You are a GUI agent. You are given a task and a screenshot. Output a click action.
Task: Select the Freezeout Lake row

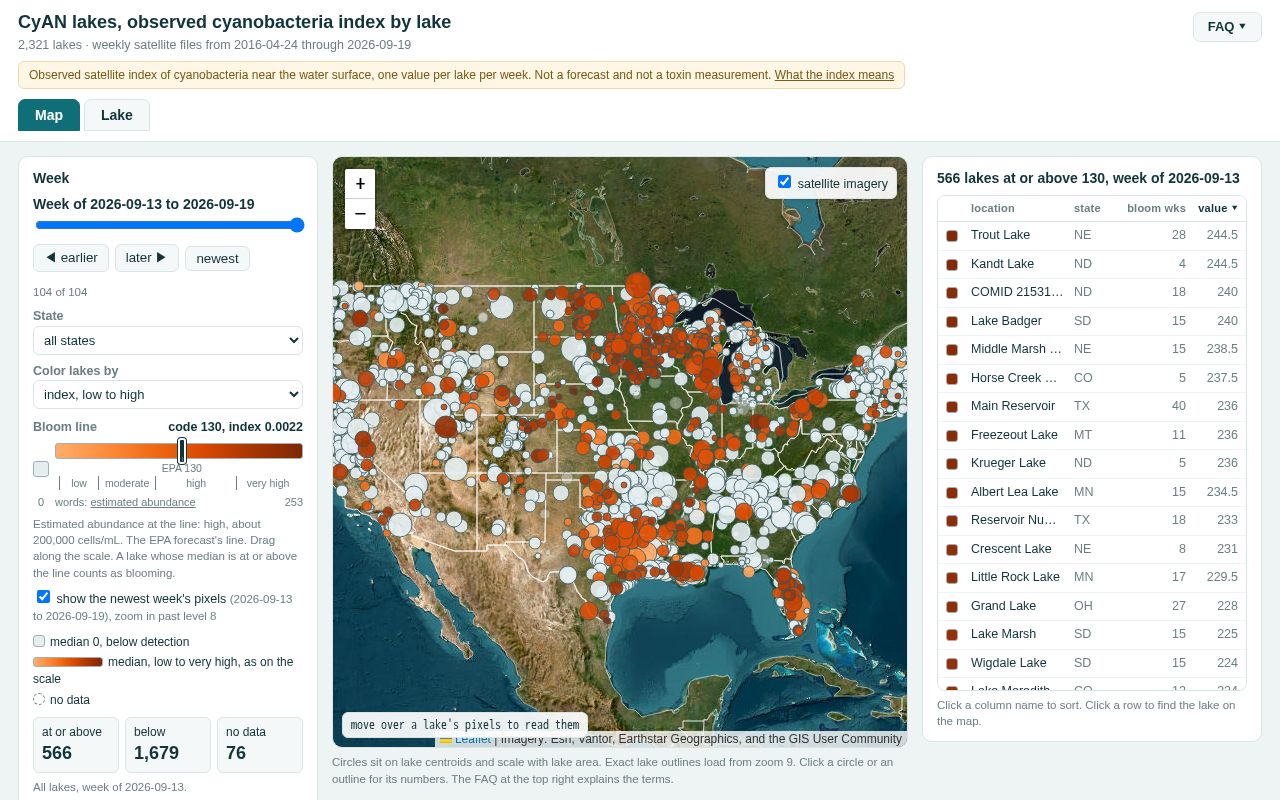(1092, 435)
